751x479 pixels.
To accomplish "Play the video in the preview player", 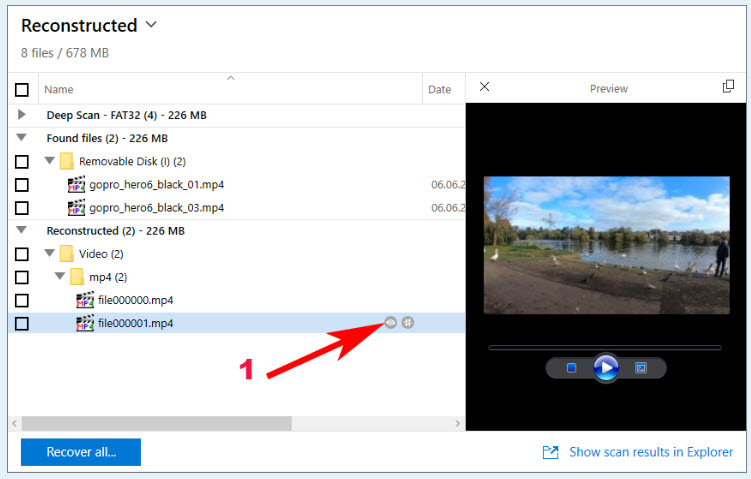I will click(x=605, y=368).
